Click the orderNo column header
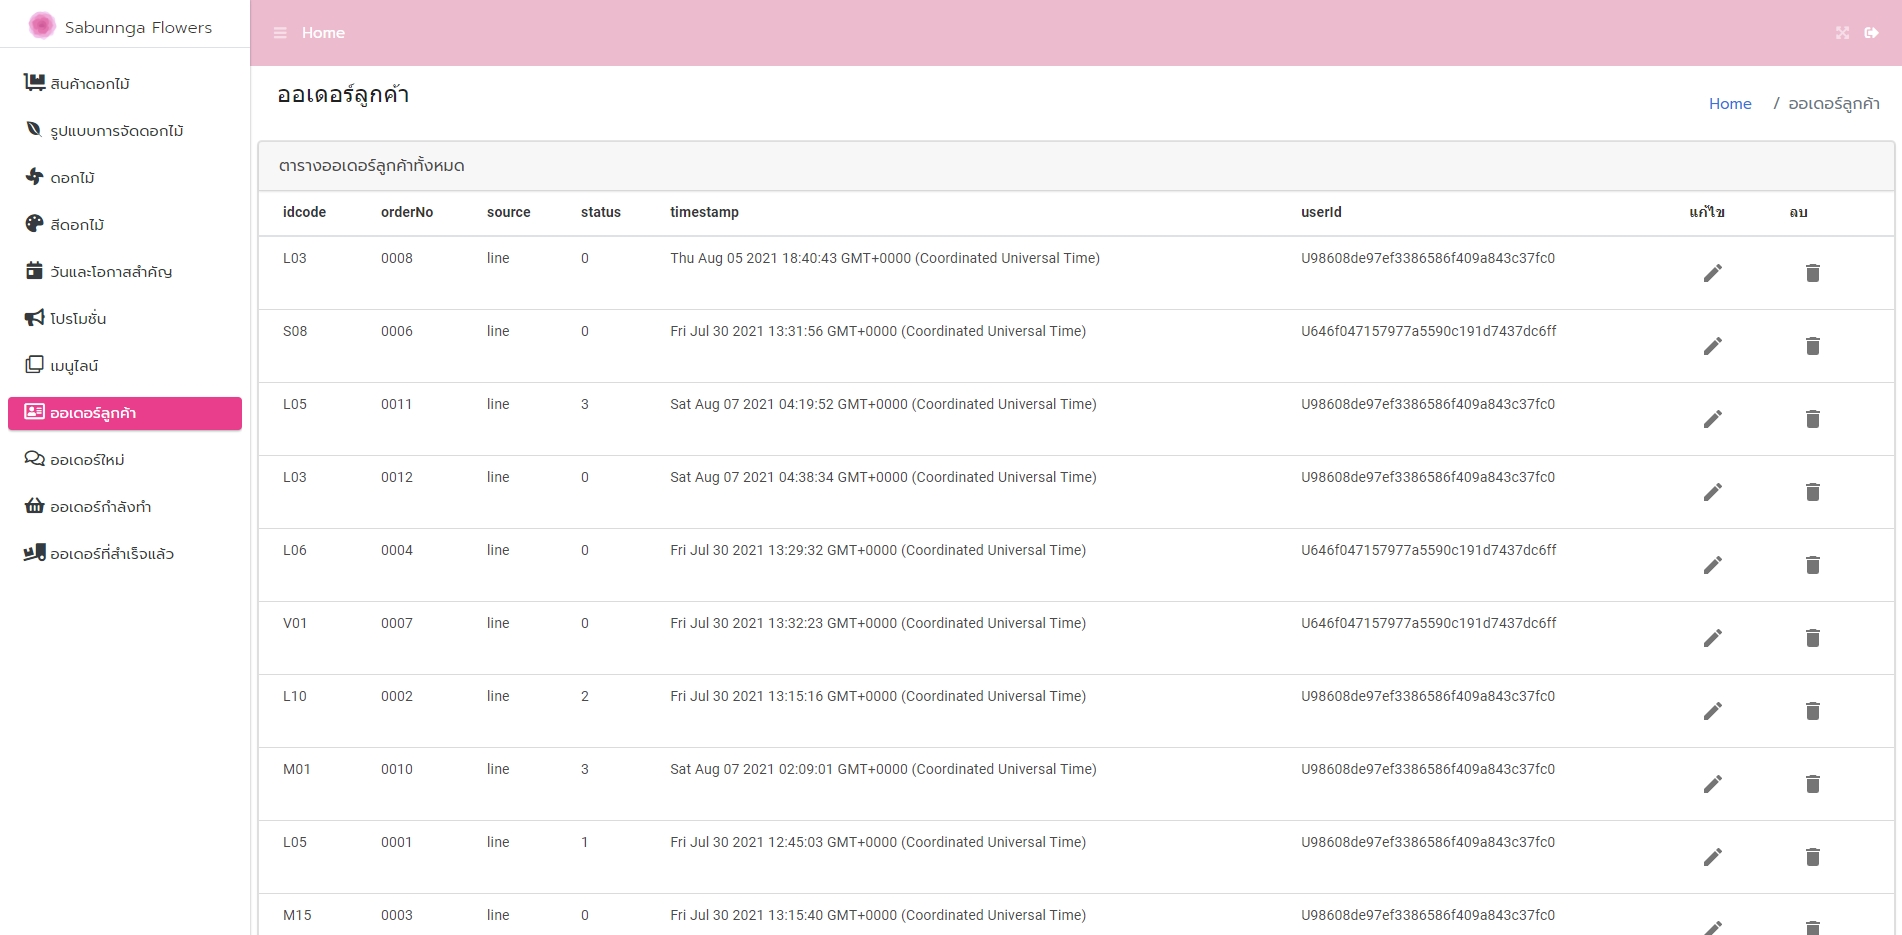The width and height of the screenshot is (1902, 935). tap(407, 212)
